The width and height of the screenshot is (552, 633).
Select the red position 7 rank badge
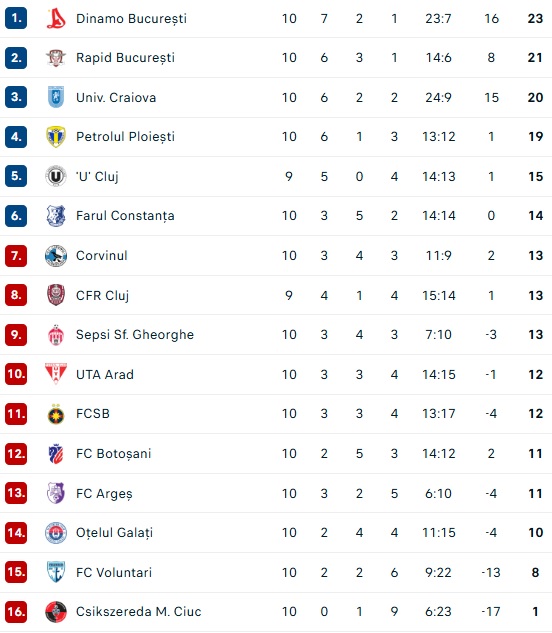[16, 256]
